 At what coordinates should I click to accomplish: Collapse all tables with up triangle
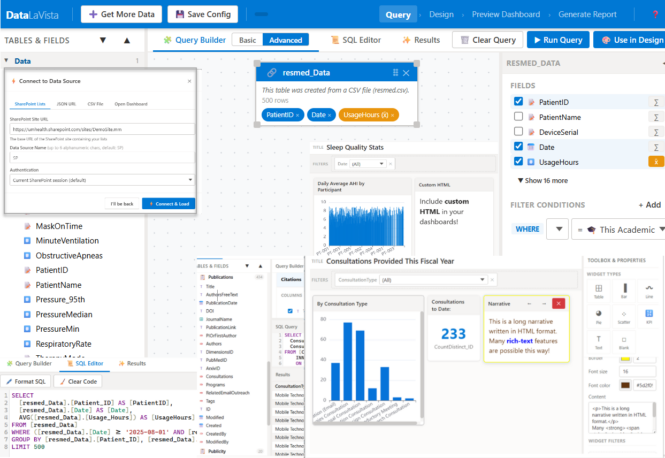[x=127, y=40]
